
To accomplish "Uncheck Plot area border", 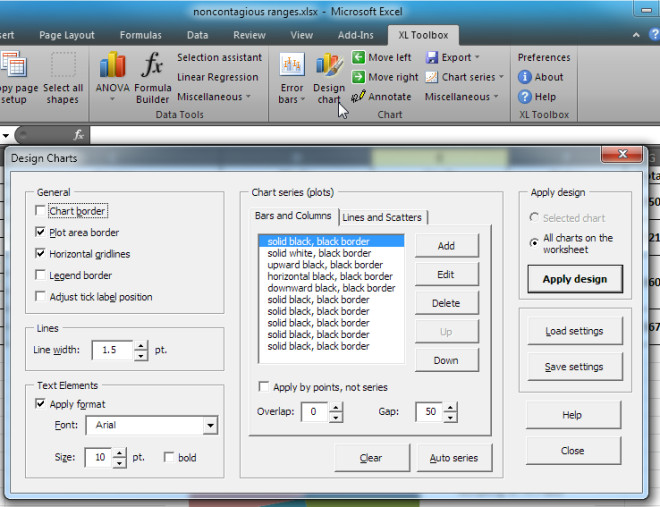I will [40, 232].
